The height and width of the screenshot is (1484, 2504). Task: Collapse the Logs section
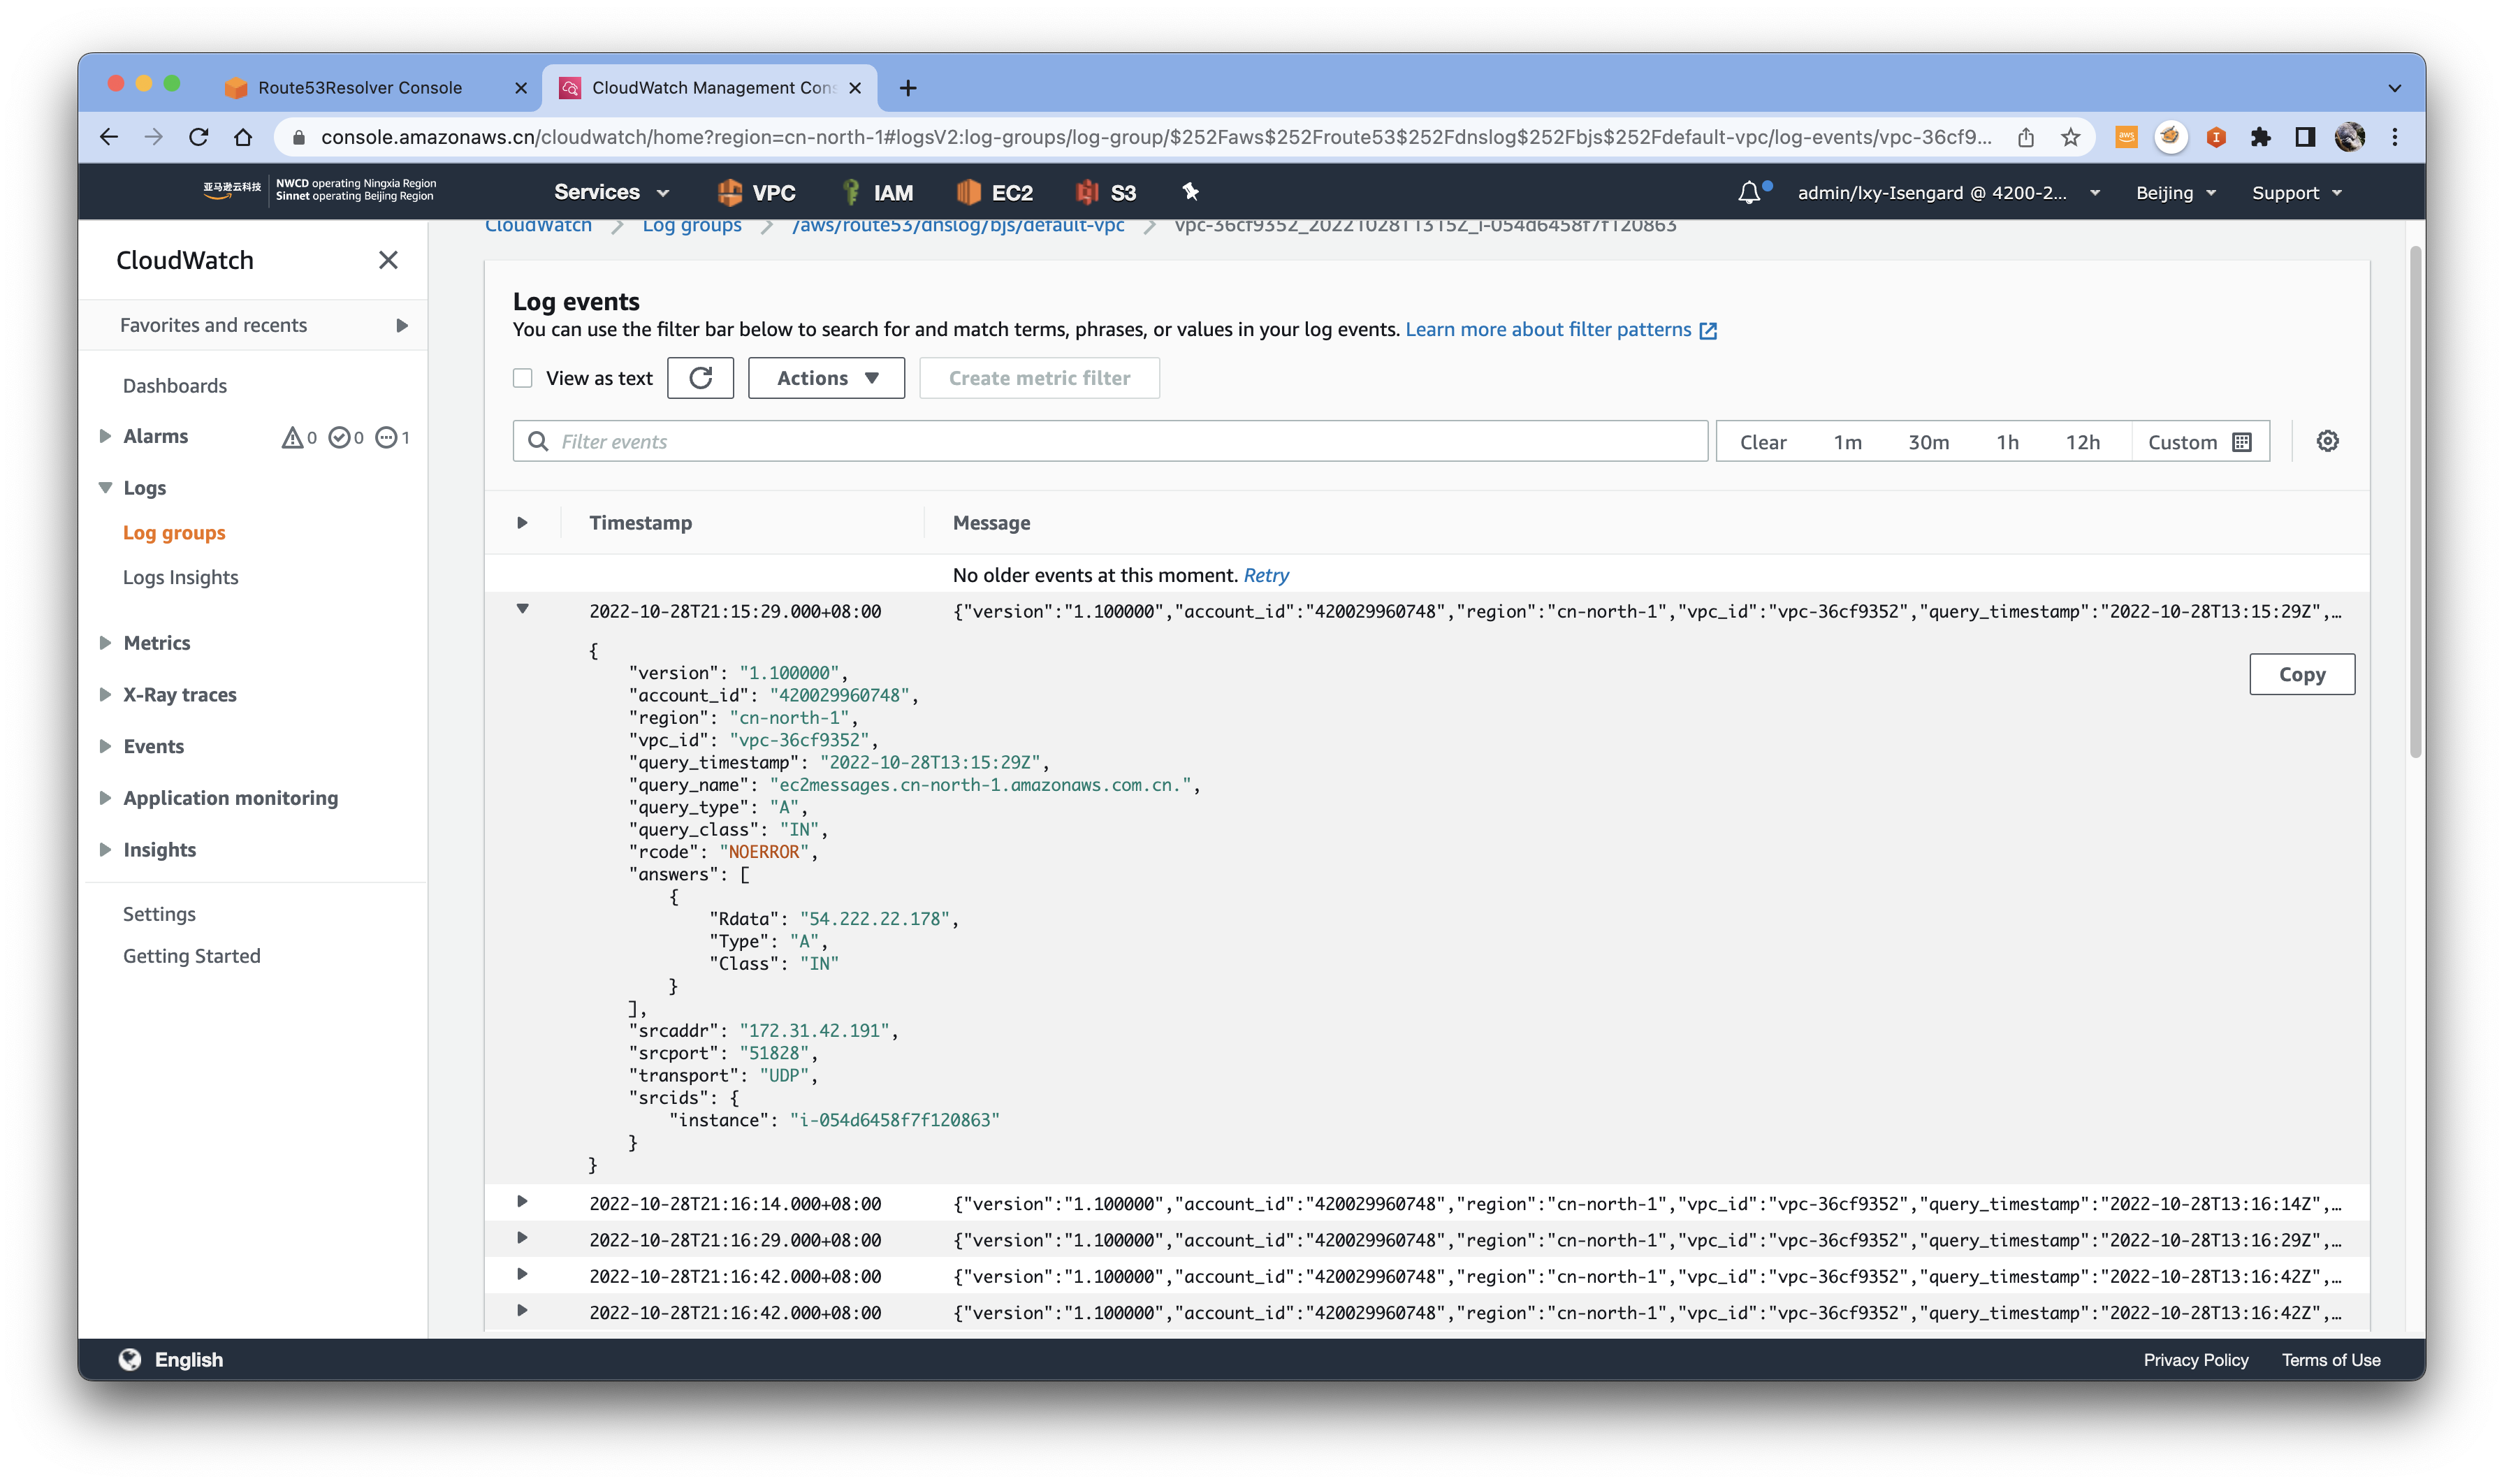pyautogui.click(x=105, y=487)
